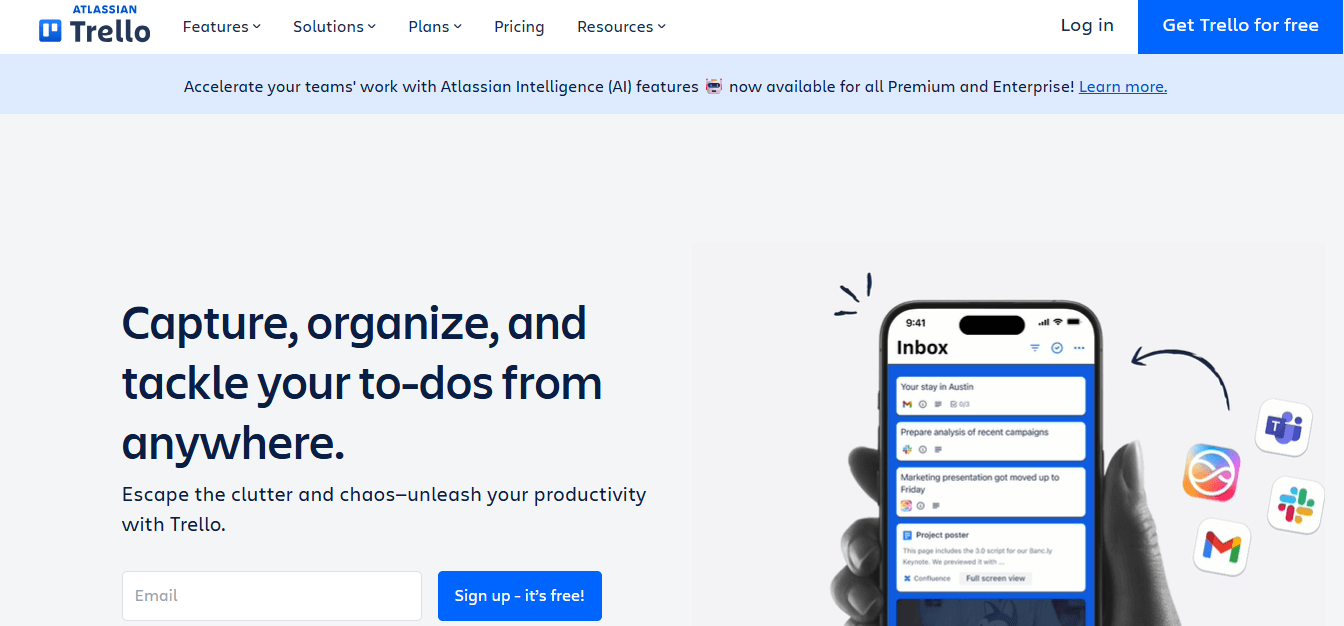
Task: Click the Atlassian Trello logo
Action: tap(95, 26)
